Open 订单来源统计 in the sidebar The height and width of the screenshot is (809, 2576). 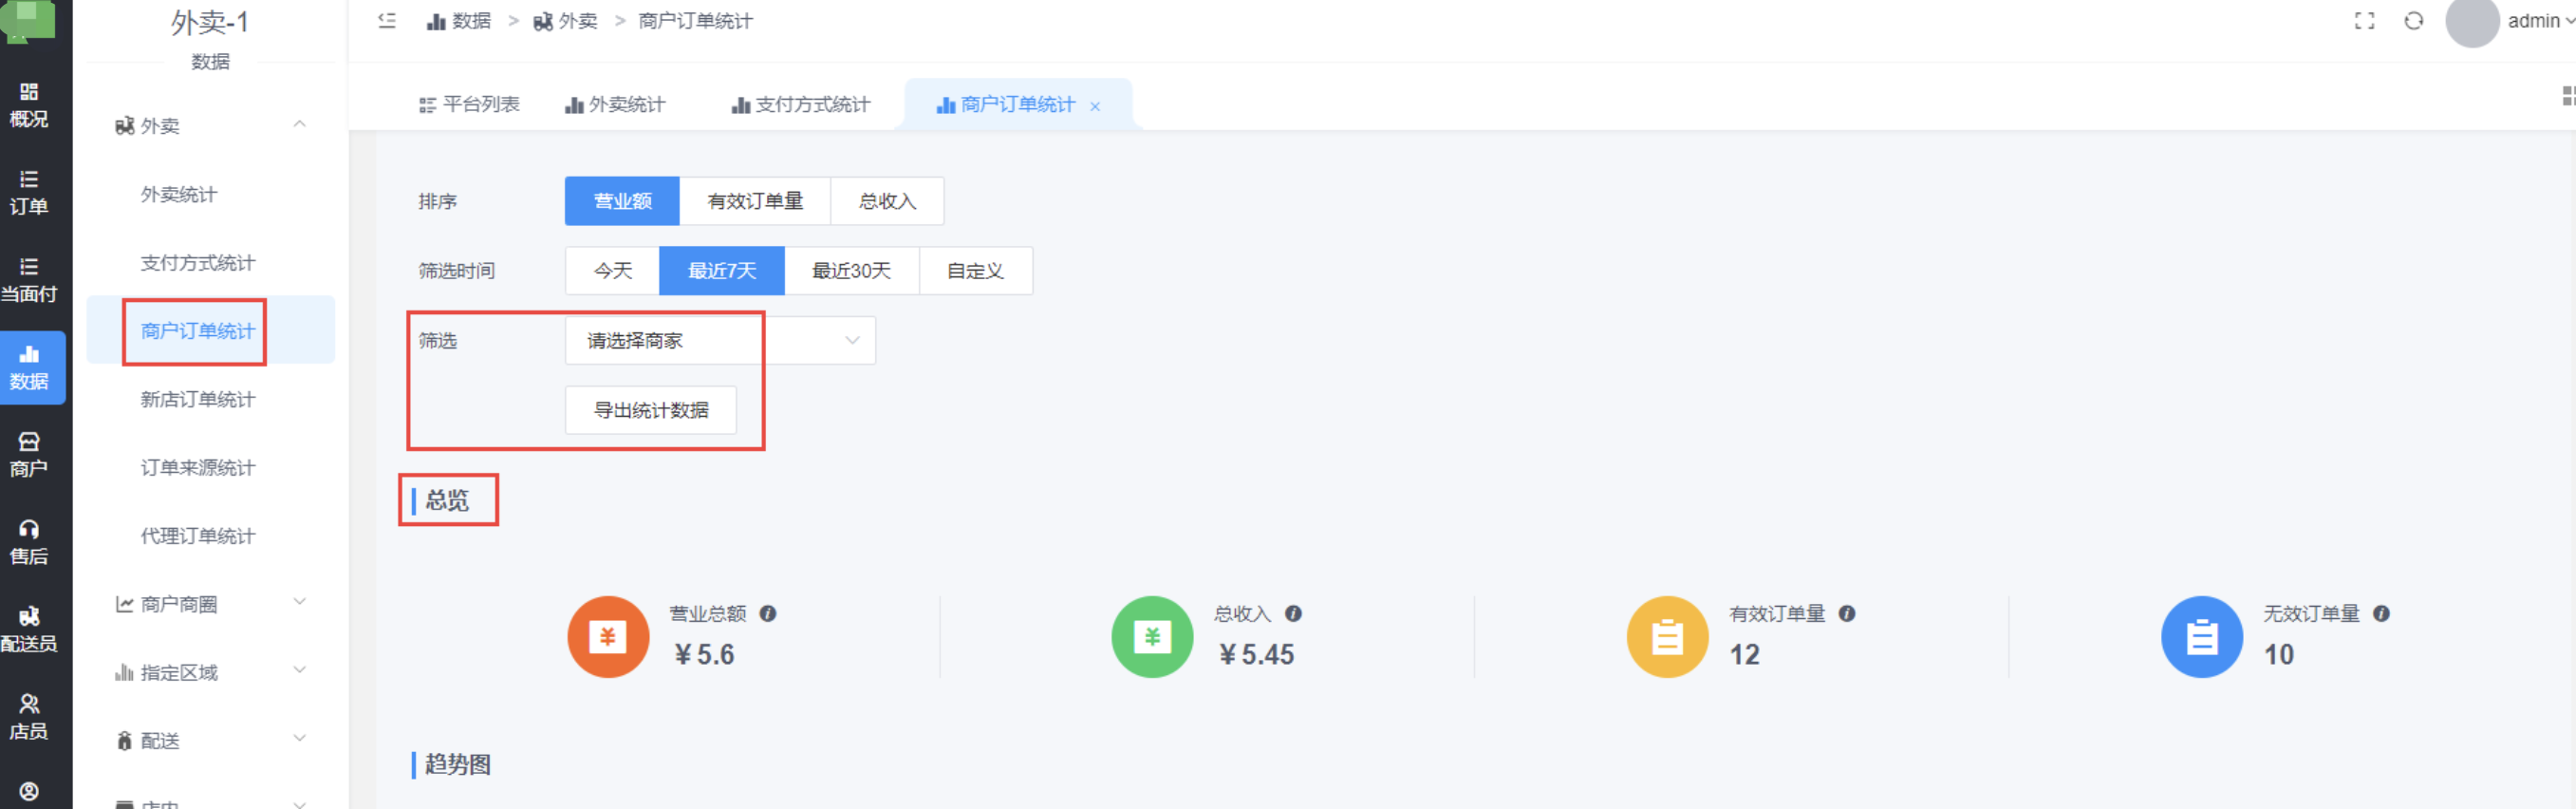198,467
